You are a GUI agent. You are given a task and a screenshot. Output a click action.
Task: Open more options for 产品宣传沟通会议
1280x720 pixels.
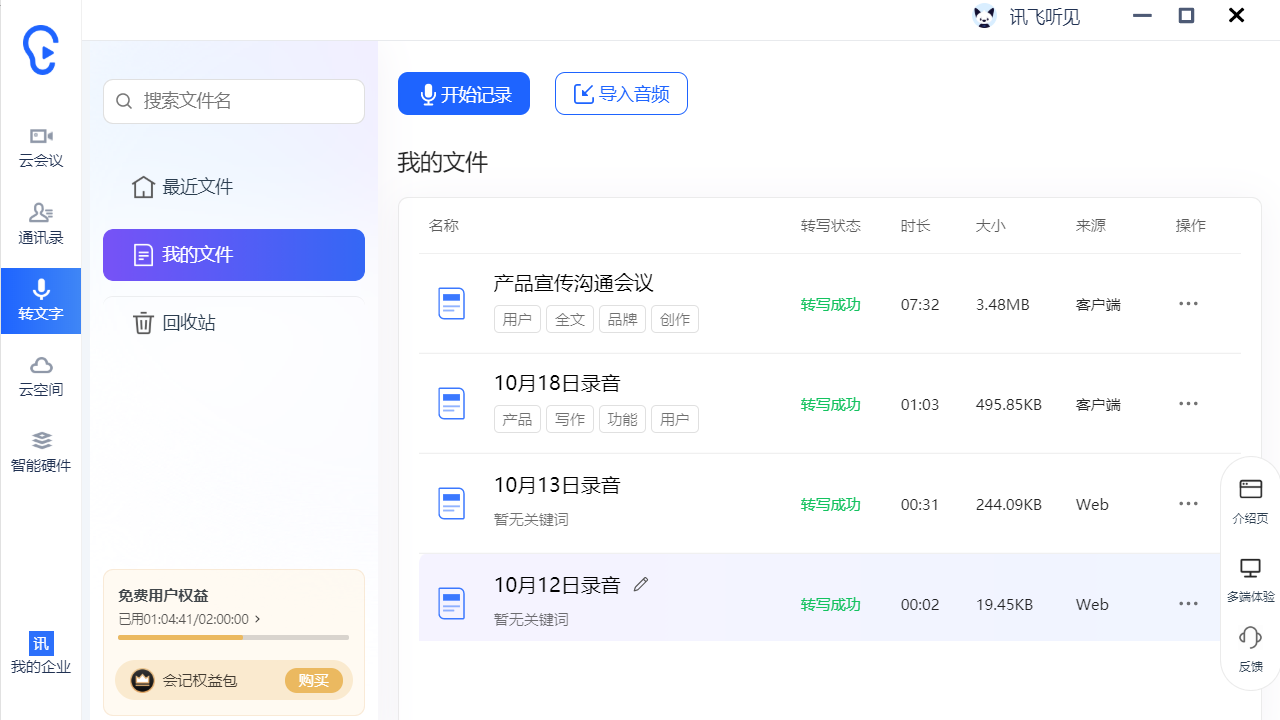1188,304
